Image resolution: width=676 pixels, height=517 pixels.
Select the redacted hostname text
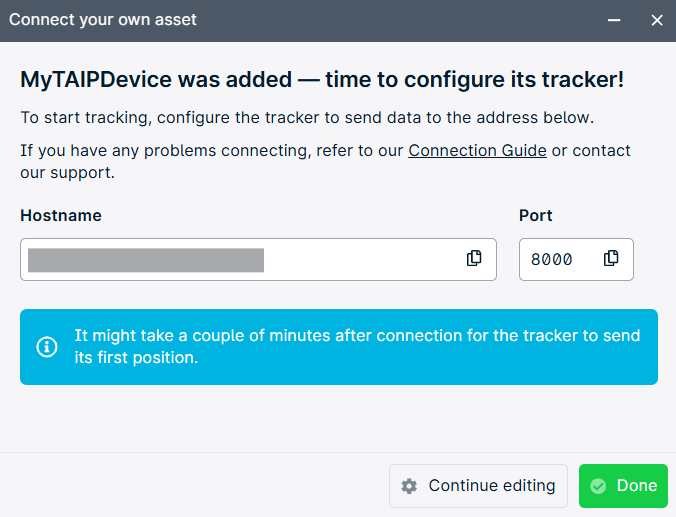[146, 260]
